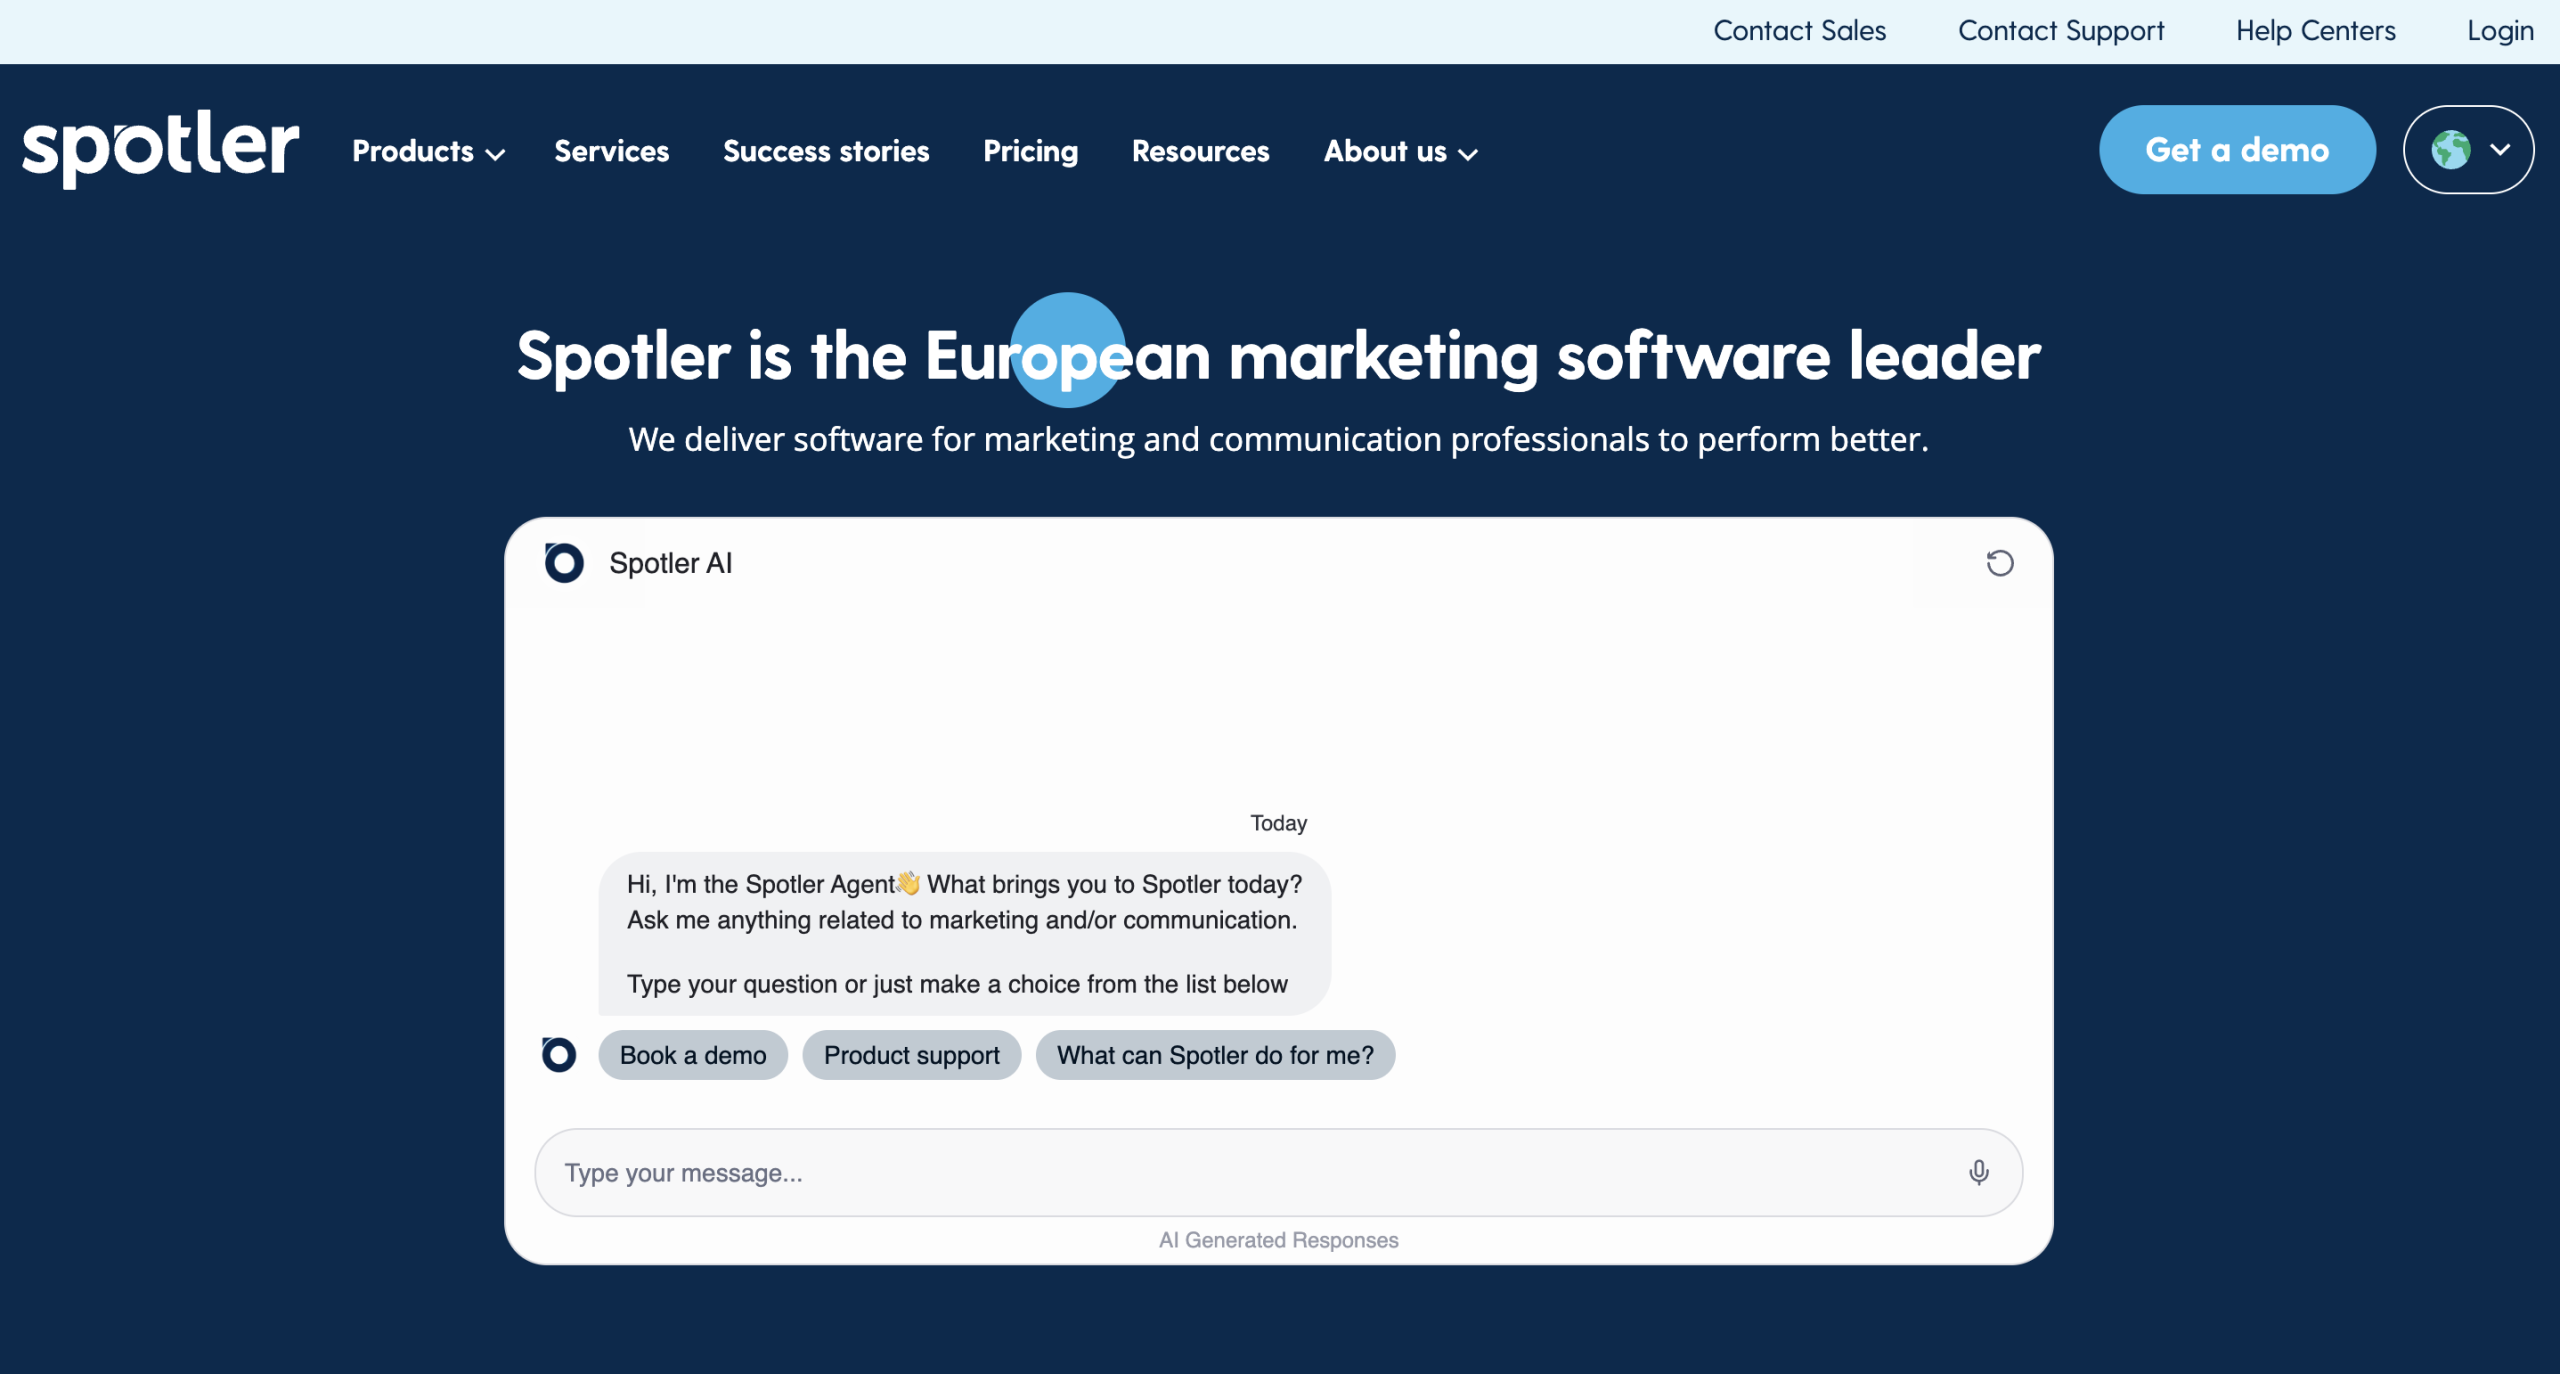Viewport: 2560px width, 1374px height.
Task: Select What can Spotler do for me?
Action: click(1215, 1055)
